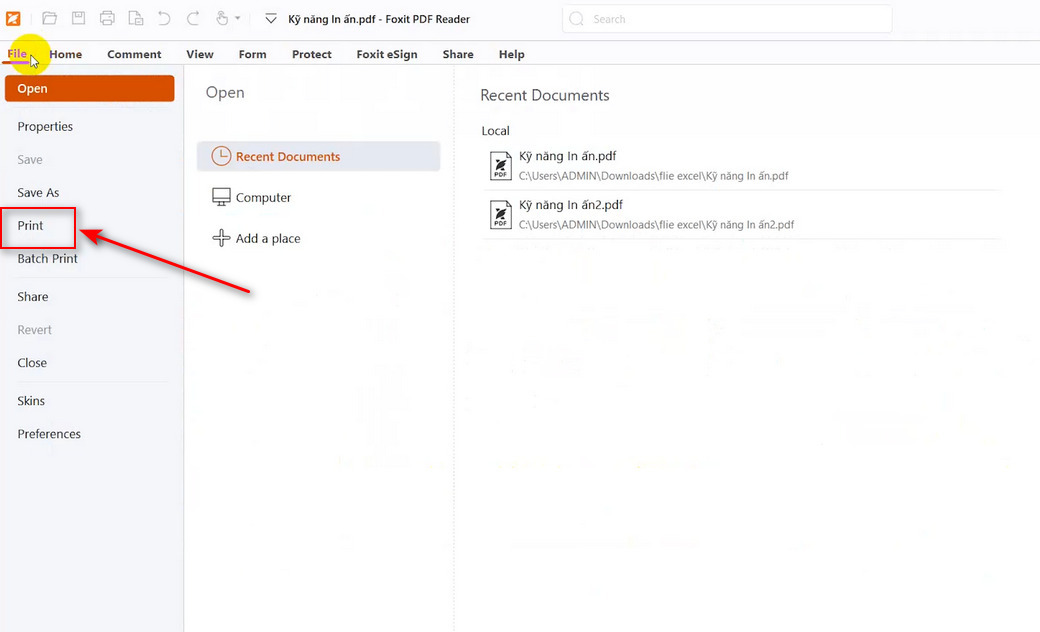This screenshot has width=1040, height=632.
Task: Click the Search input field
Action: 727,19
